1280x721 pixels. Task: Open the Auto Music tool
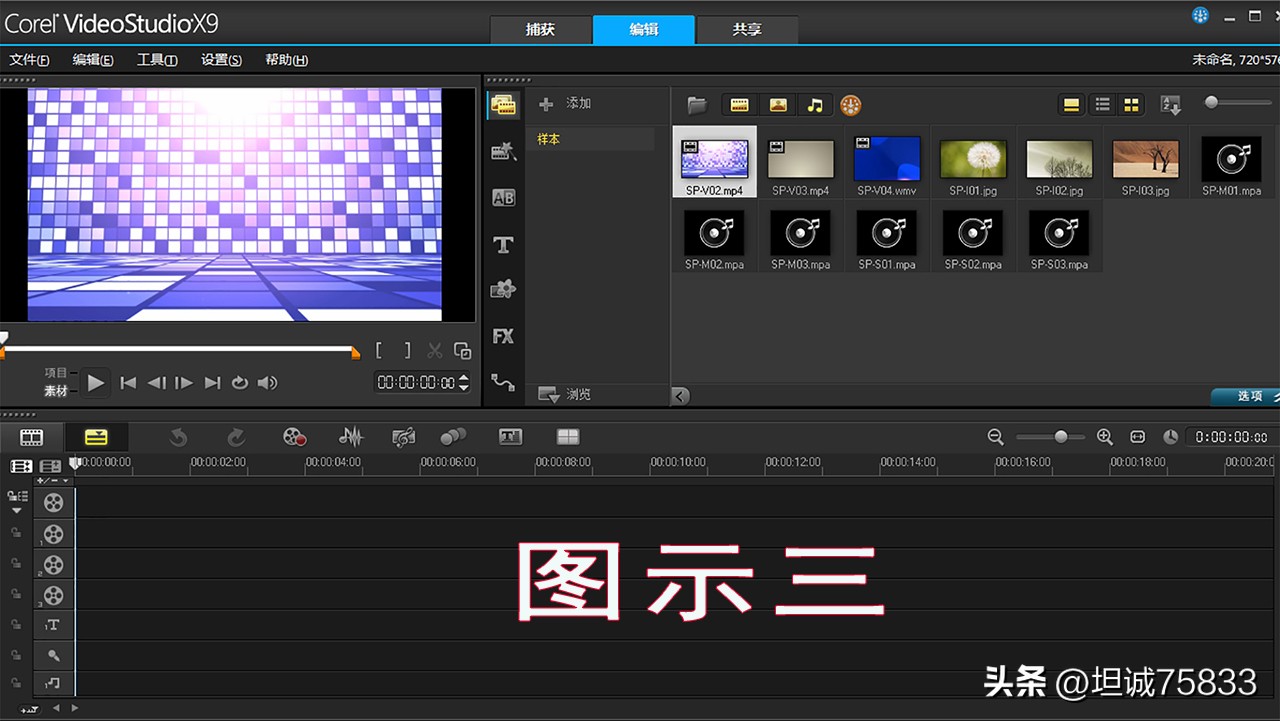pos(404,437)
